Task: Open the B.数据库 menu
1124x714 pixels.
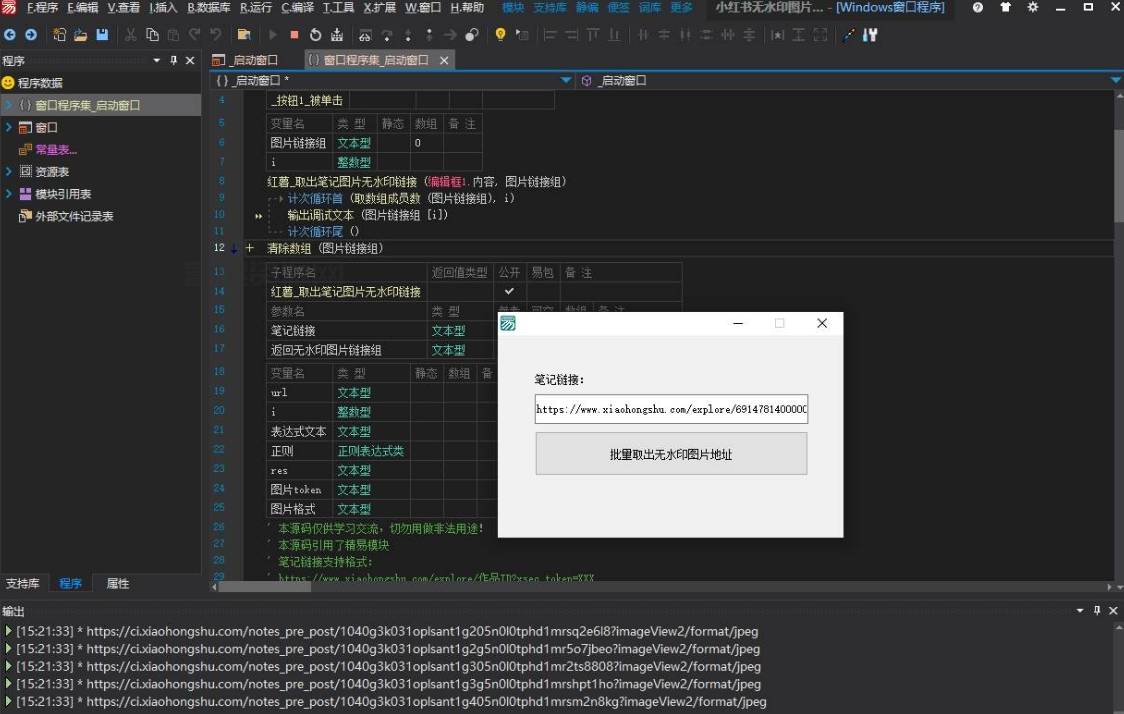Action: click(209, 7)
